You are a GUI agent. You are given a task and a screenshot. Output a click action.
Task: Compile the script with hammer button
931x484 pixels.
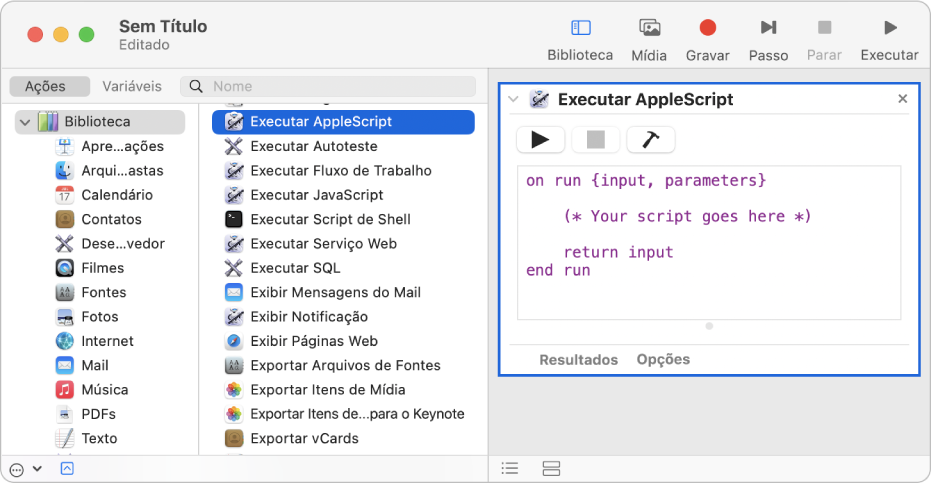coord(651,140)
